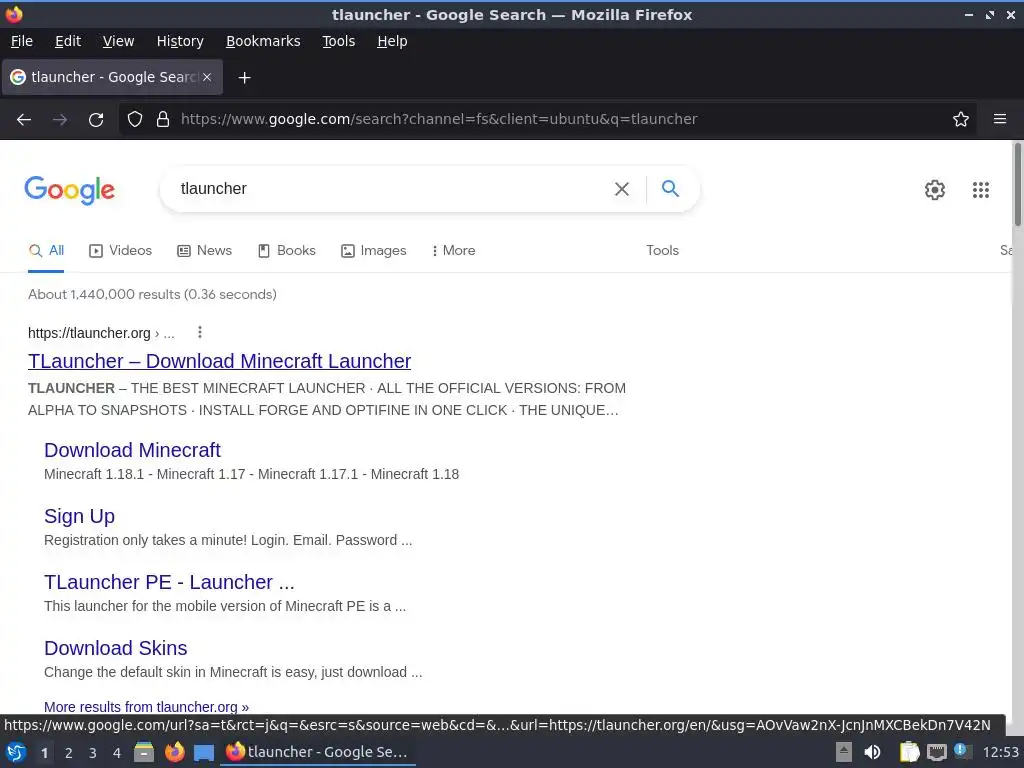Select virtual desktop 1 in the pager

44,753
